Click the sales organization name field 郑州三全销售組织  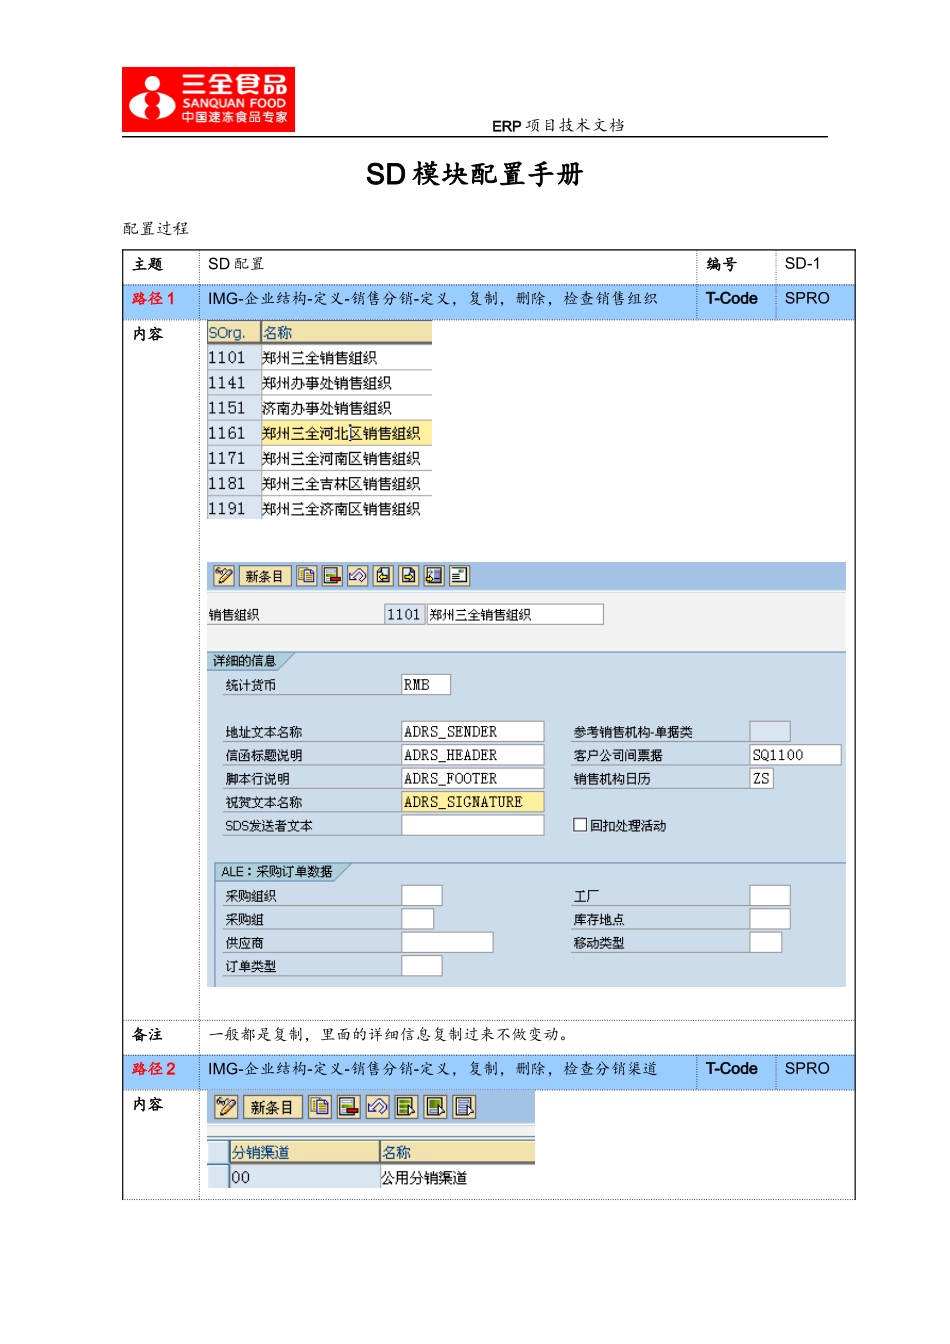pyautogui.click(x=515, y=614)
